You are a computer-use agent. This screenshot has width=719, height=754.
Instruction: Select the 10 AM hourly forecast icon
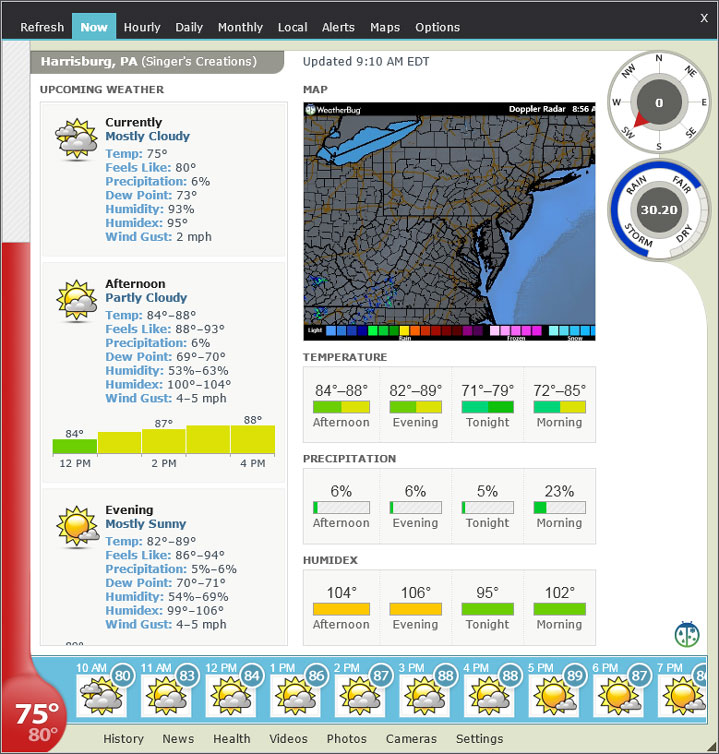[x=101, y=695]
